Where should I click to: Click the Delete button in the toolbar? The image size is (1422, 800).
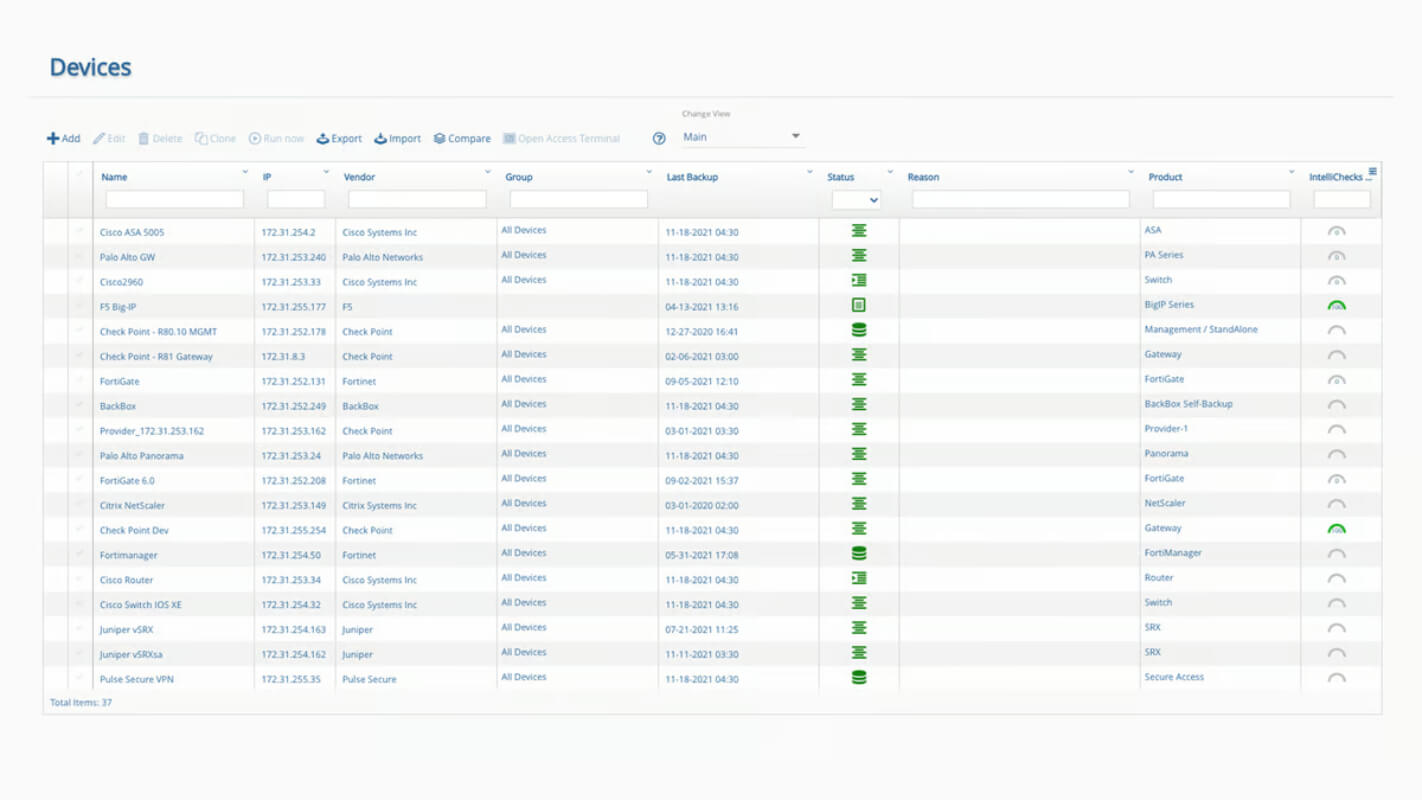(160, 139)
